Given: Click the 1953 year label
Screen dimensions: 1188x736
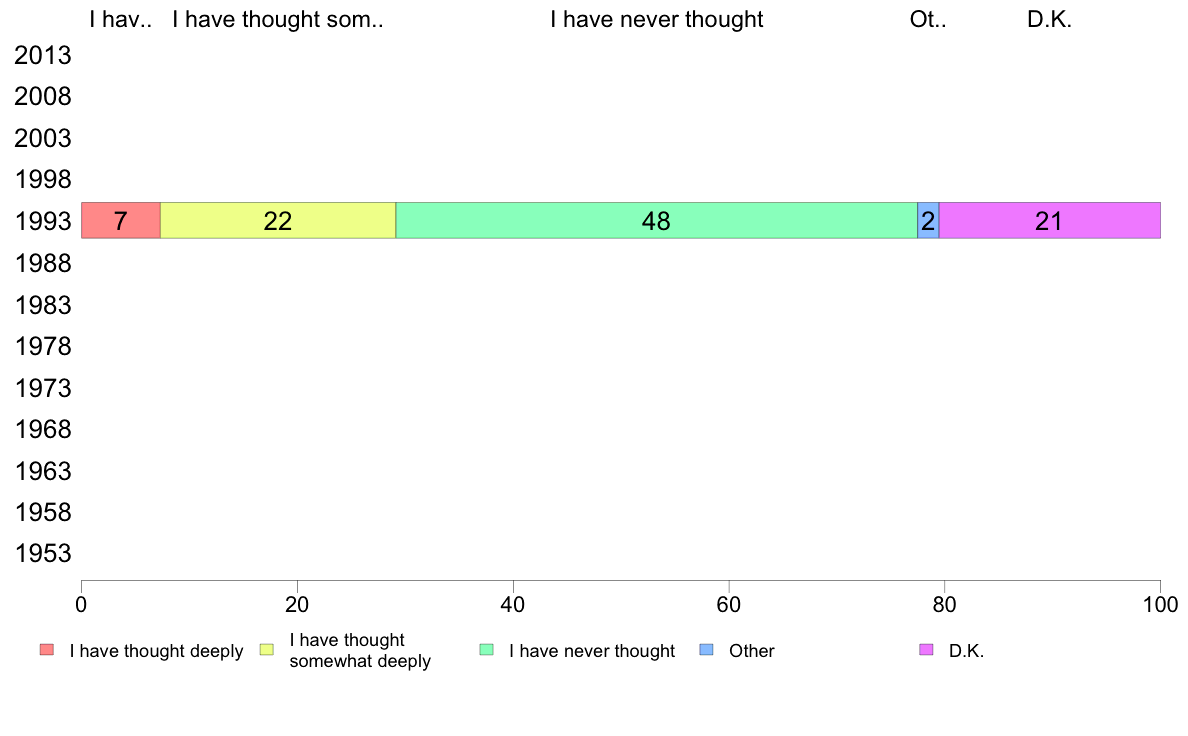Looking at the screenshot, I should (43, 553).
